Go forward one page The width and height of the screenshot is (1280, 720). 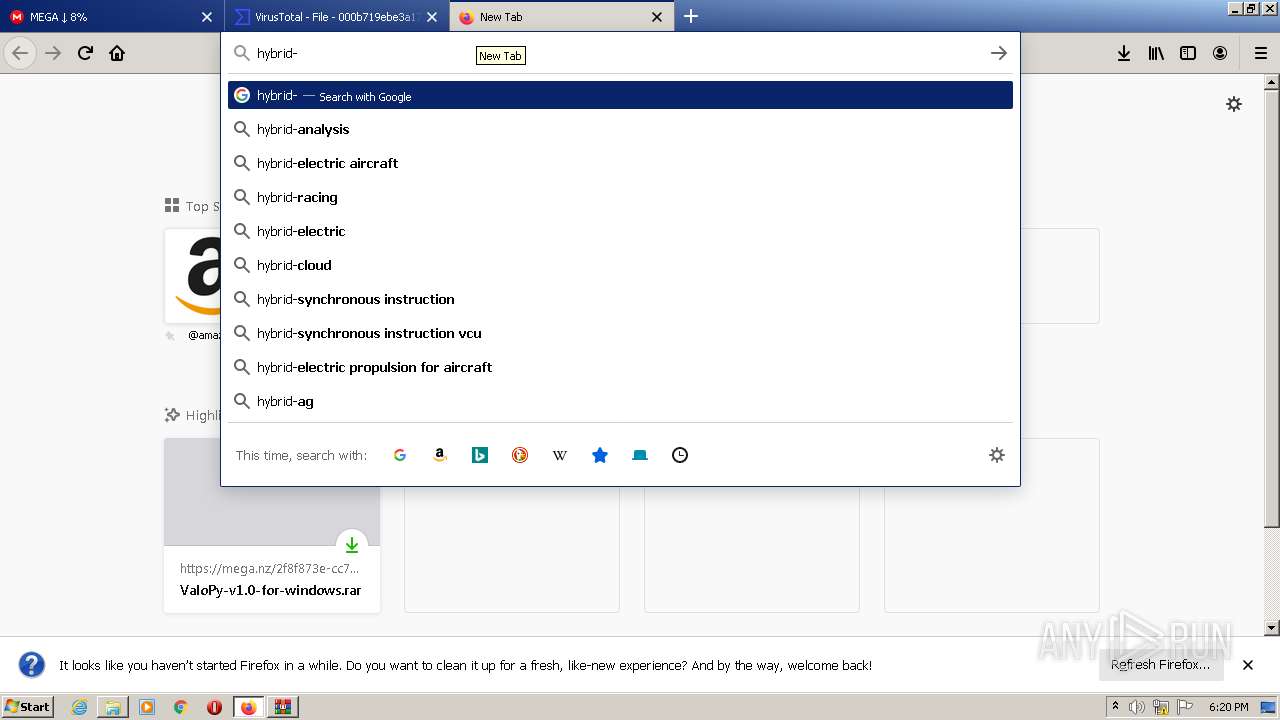coord(53,53)
